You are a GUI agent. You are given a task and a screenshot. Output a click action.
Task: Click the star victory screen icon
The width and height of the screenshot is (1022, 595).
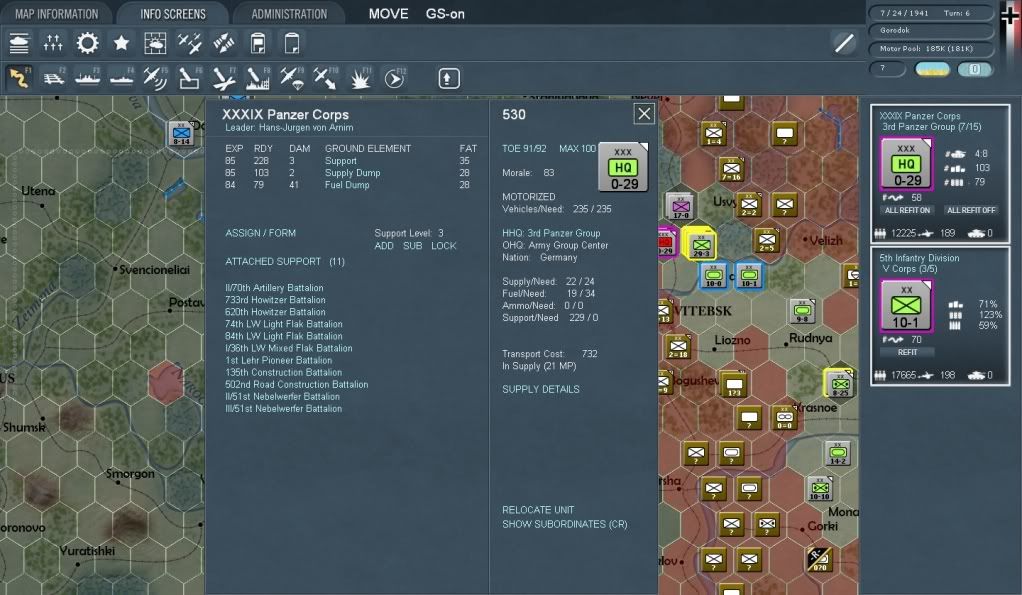point(121,43)
